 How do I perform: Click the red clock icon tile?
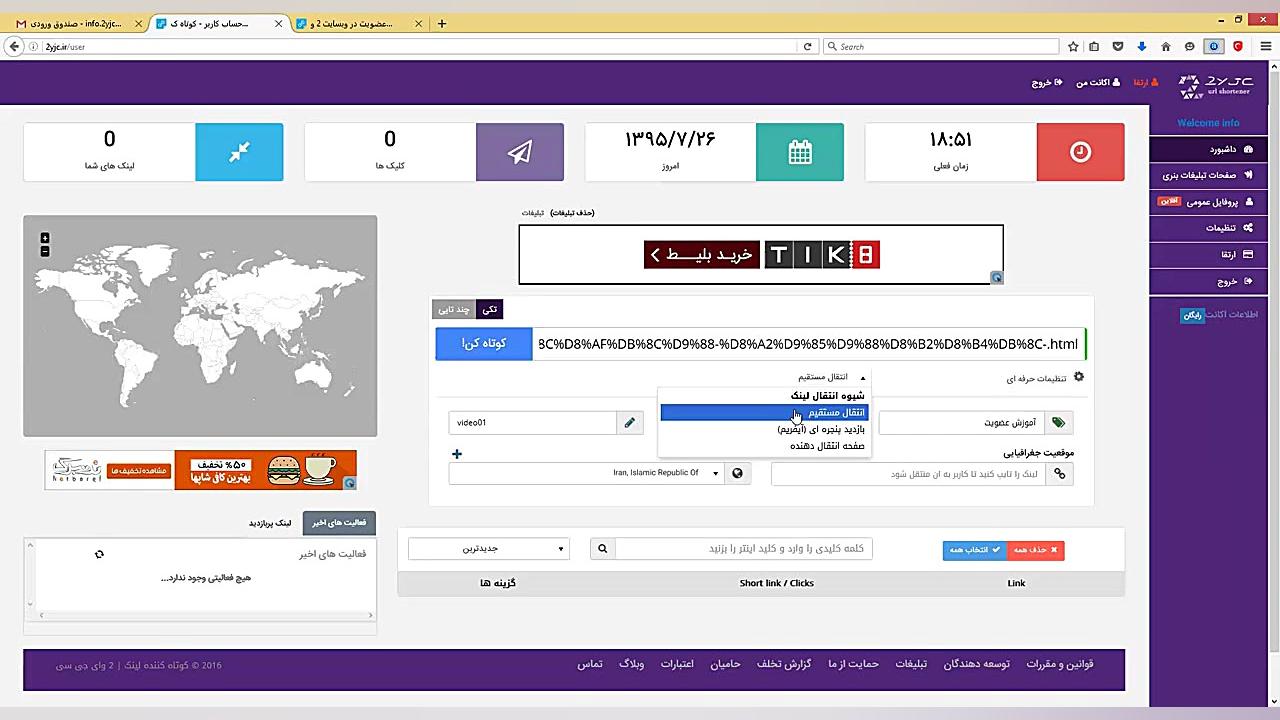[x=1080, y=152]
